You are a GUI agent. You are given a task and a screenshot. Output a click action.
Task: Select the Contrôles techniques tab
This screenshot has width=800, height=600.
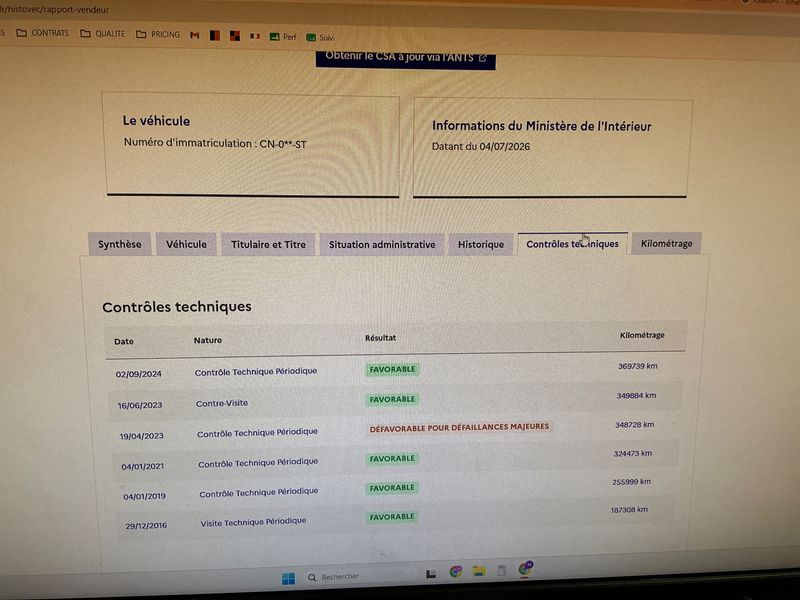(572, 243)
